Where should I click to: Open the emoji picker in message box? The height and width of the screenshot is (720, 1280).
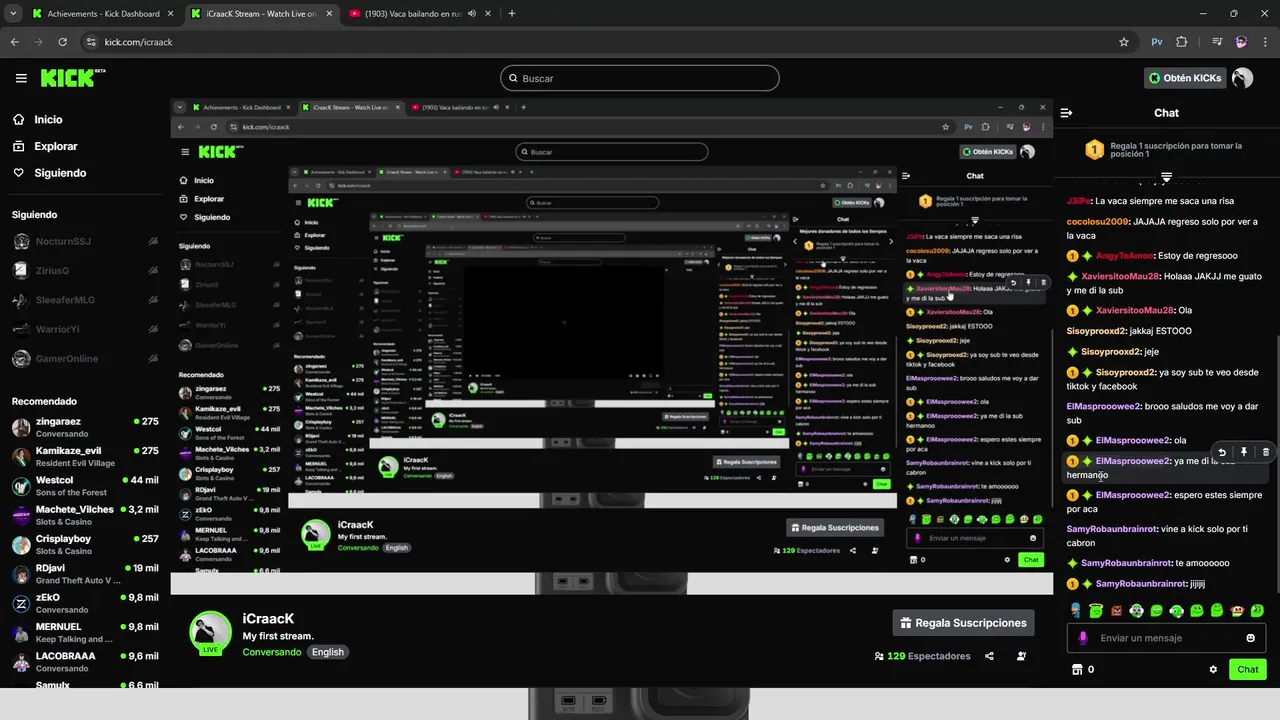(x=1250, y=638)
